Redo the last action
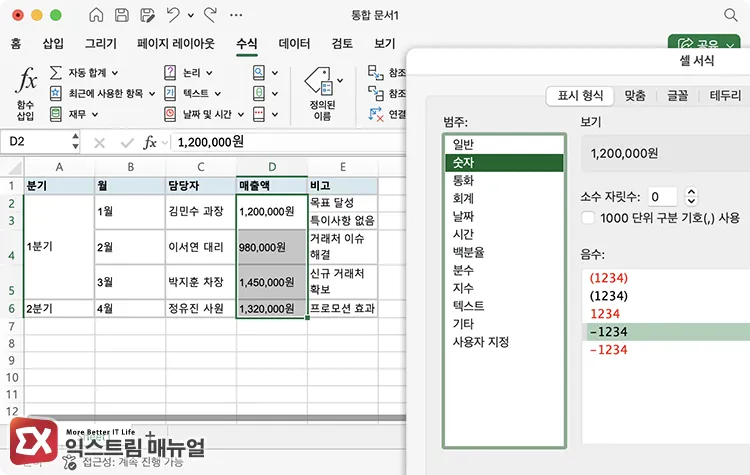This screenshot has width=750, height=475. click(x=210, y=15)
